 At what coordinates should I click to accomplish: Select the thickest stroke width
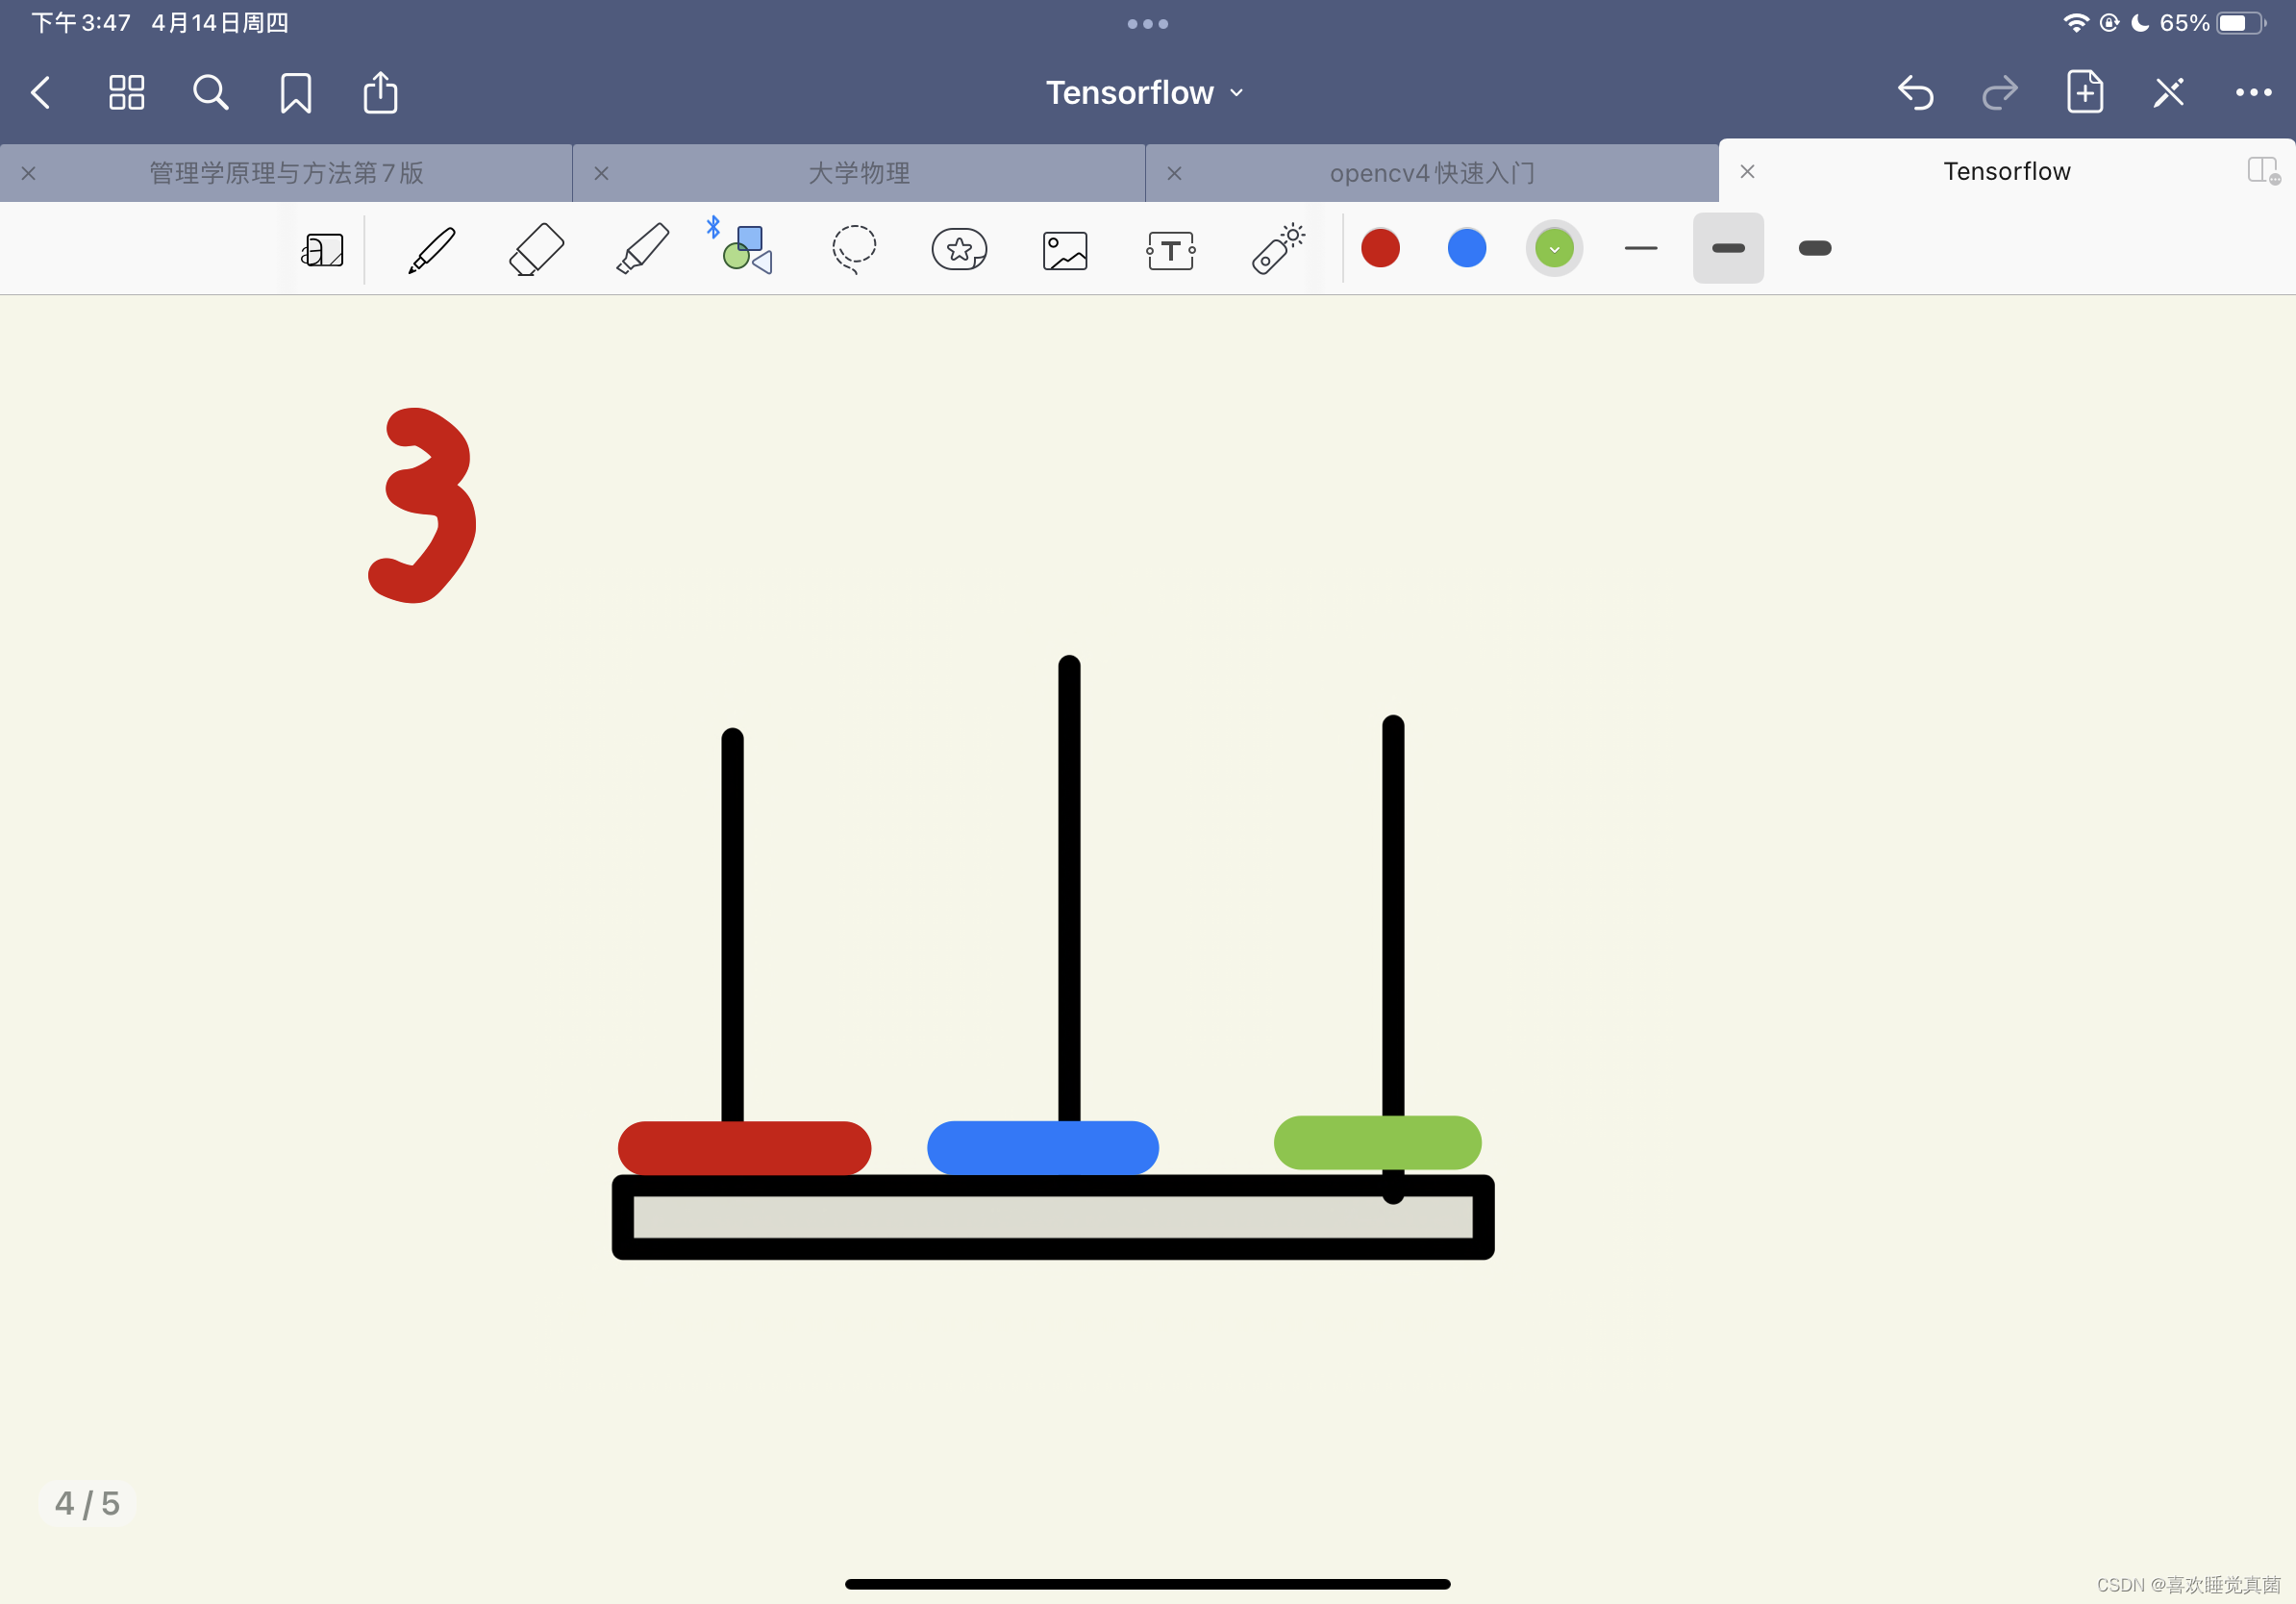(x=1815, y=248)
